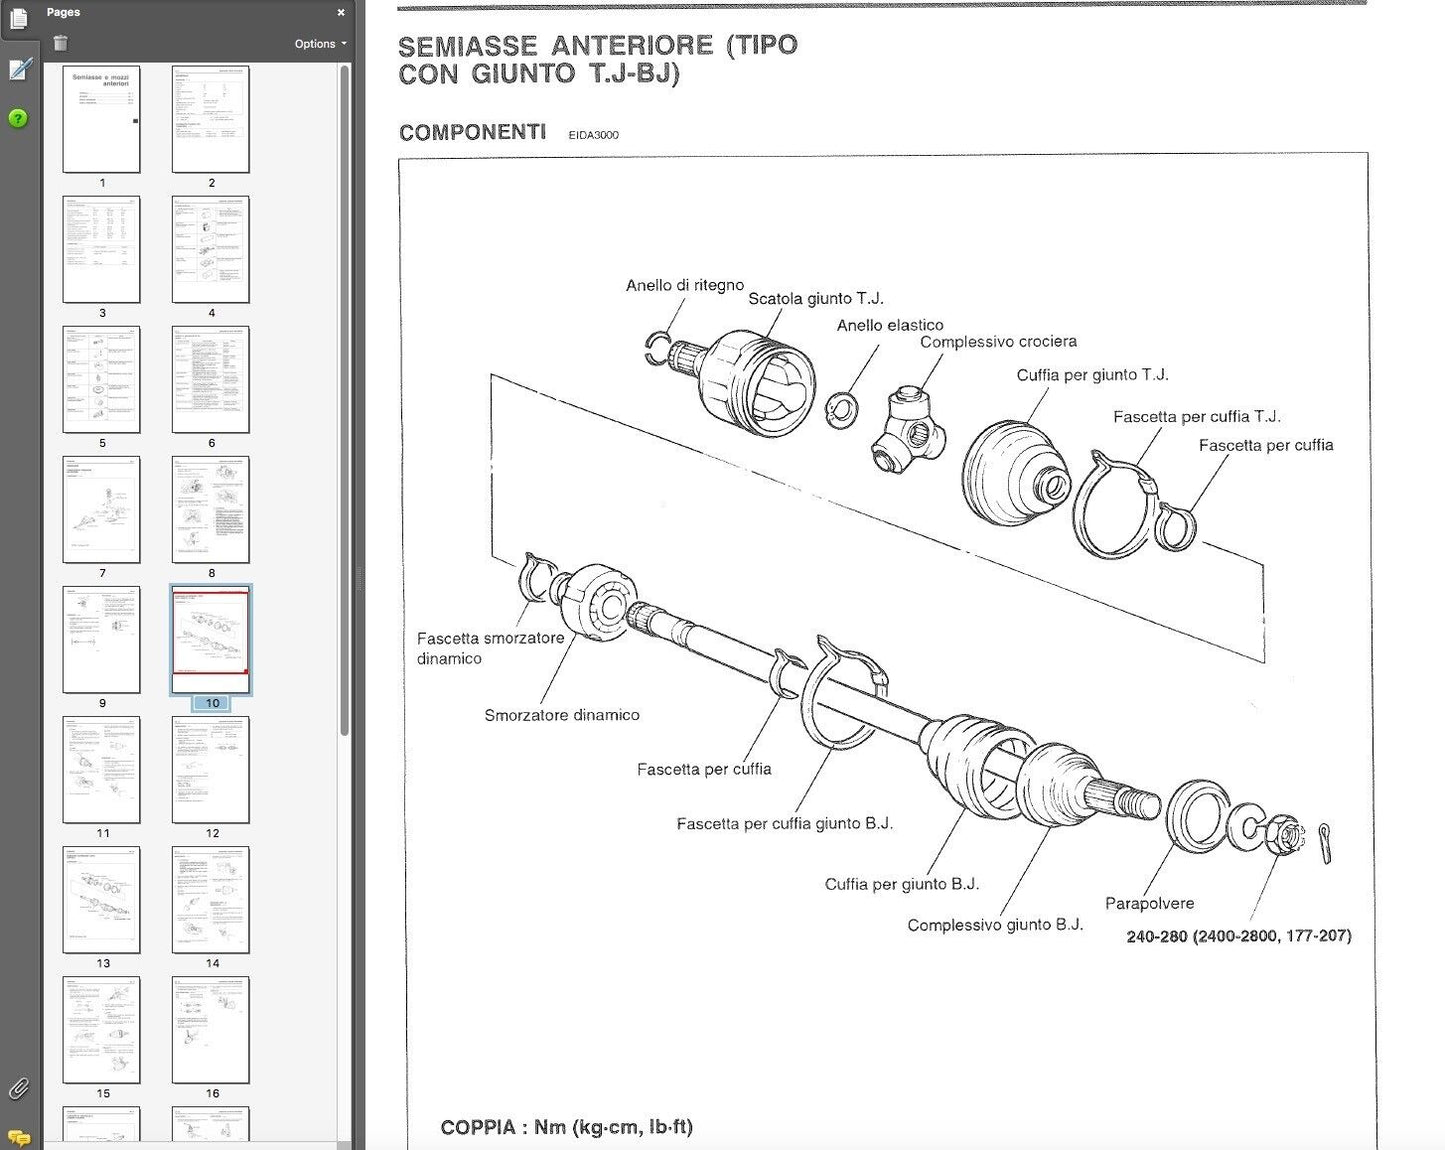
Task: Expand the Options dropdown menu
Action: point(320,44)
